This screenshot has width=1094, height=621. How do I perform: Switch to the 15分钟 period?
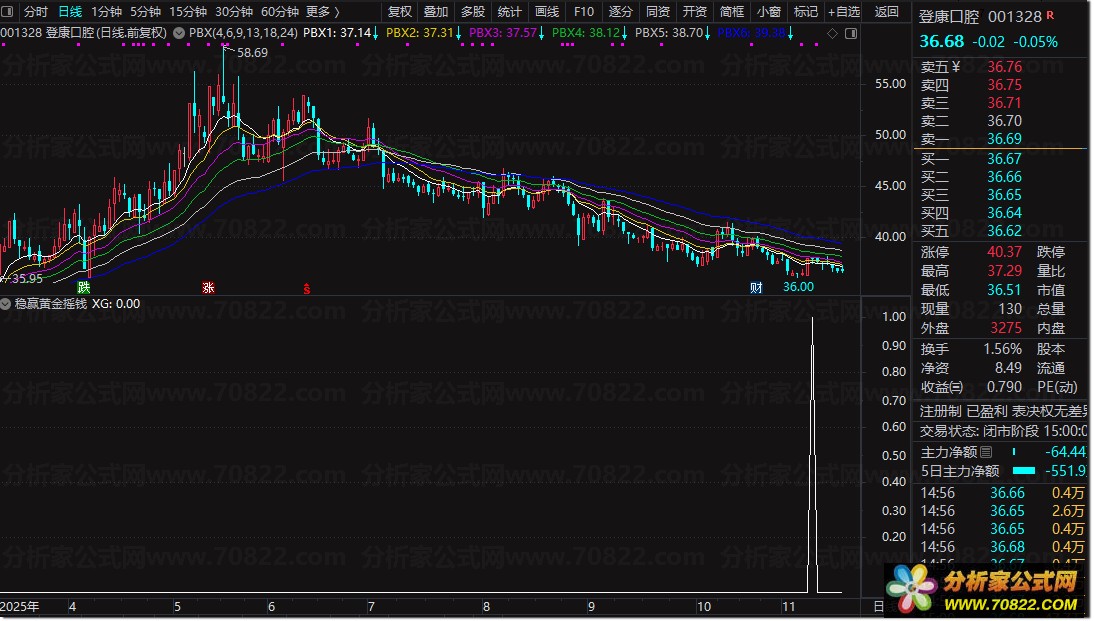pos(188,11)
